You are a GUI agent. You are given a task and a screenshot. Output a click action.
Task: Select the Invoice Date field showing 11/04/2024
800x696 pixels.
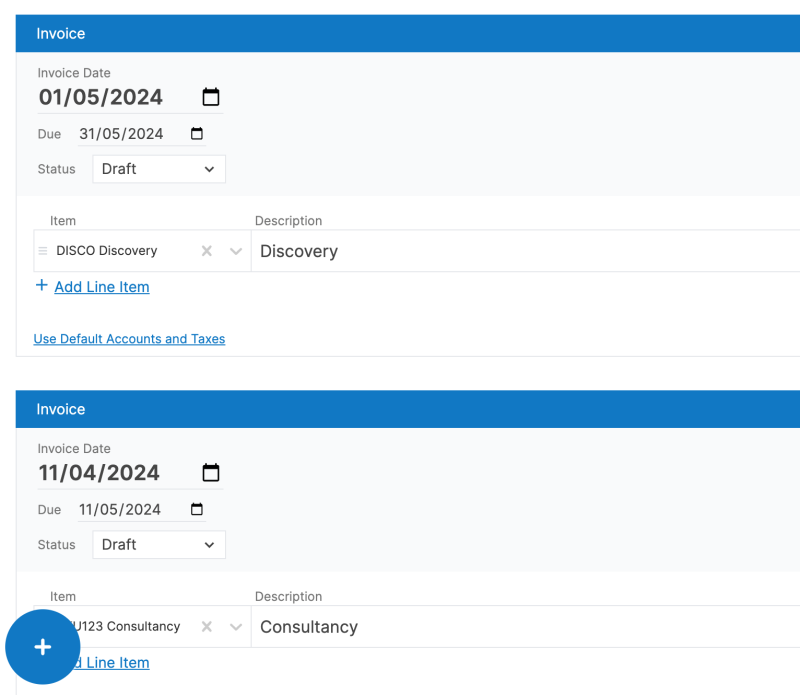[100, 472]
